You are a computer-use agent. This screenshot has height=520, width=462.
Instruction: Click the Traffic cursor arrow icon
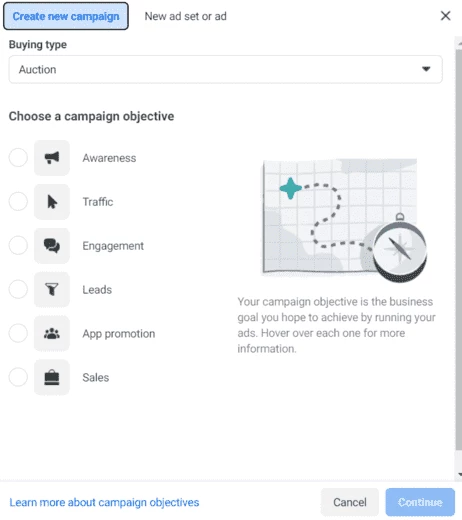point(52,202)
